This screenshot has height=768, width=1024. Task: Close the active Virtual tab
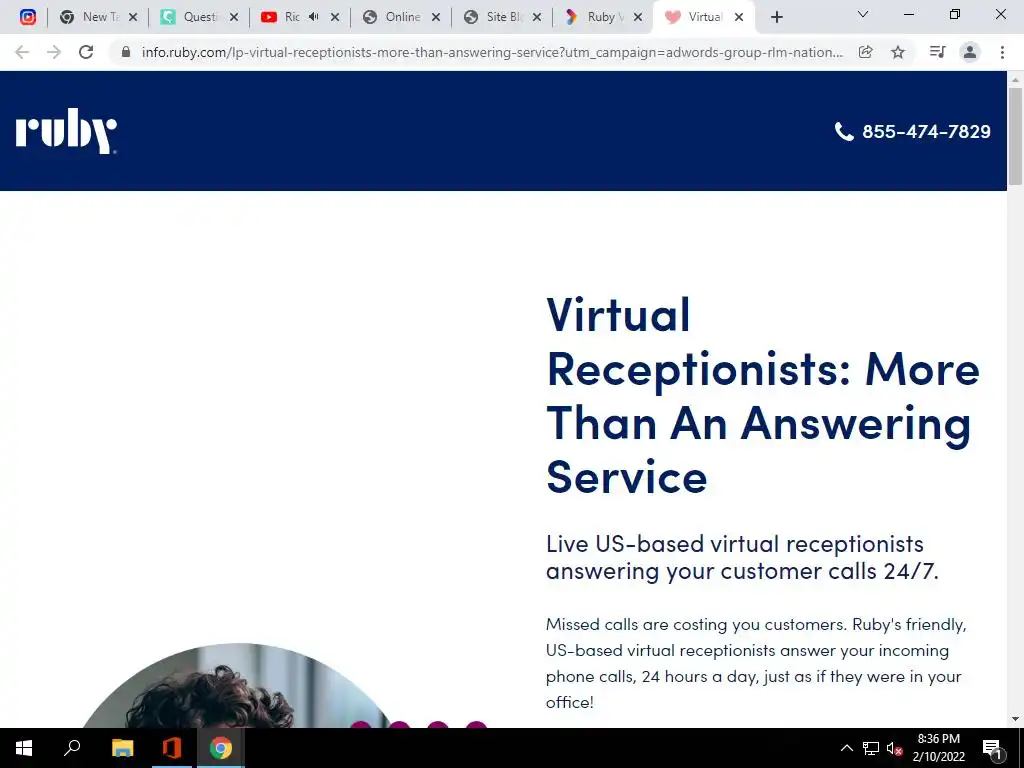click(x=739, y=18)
